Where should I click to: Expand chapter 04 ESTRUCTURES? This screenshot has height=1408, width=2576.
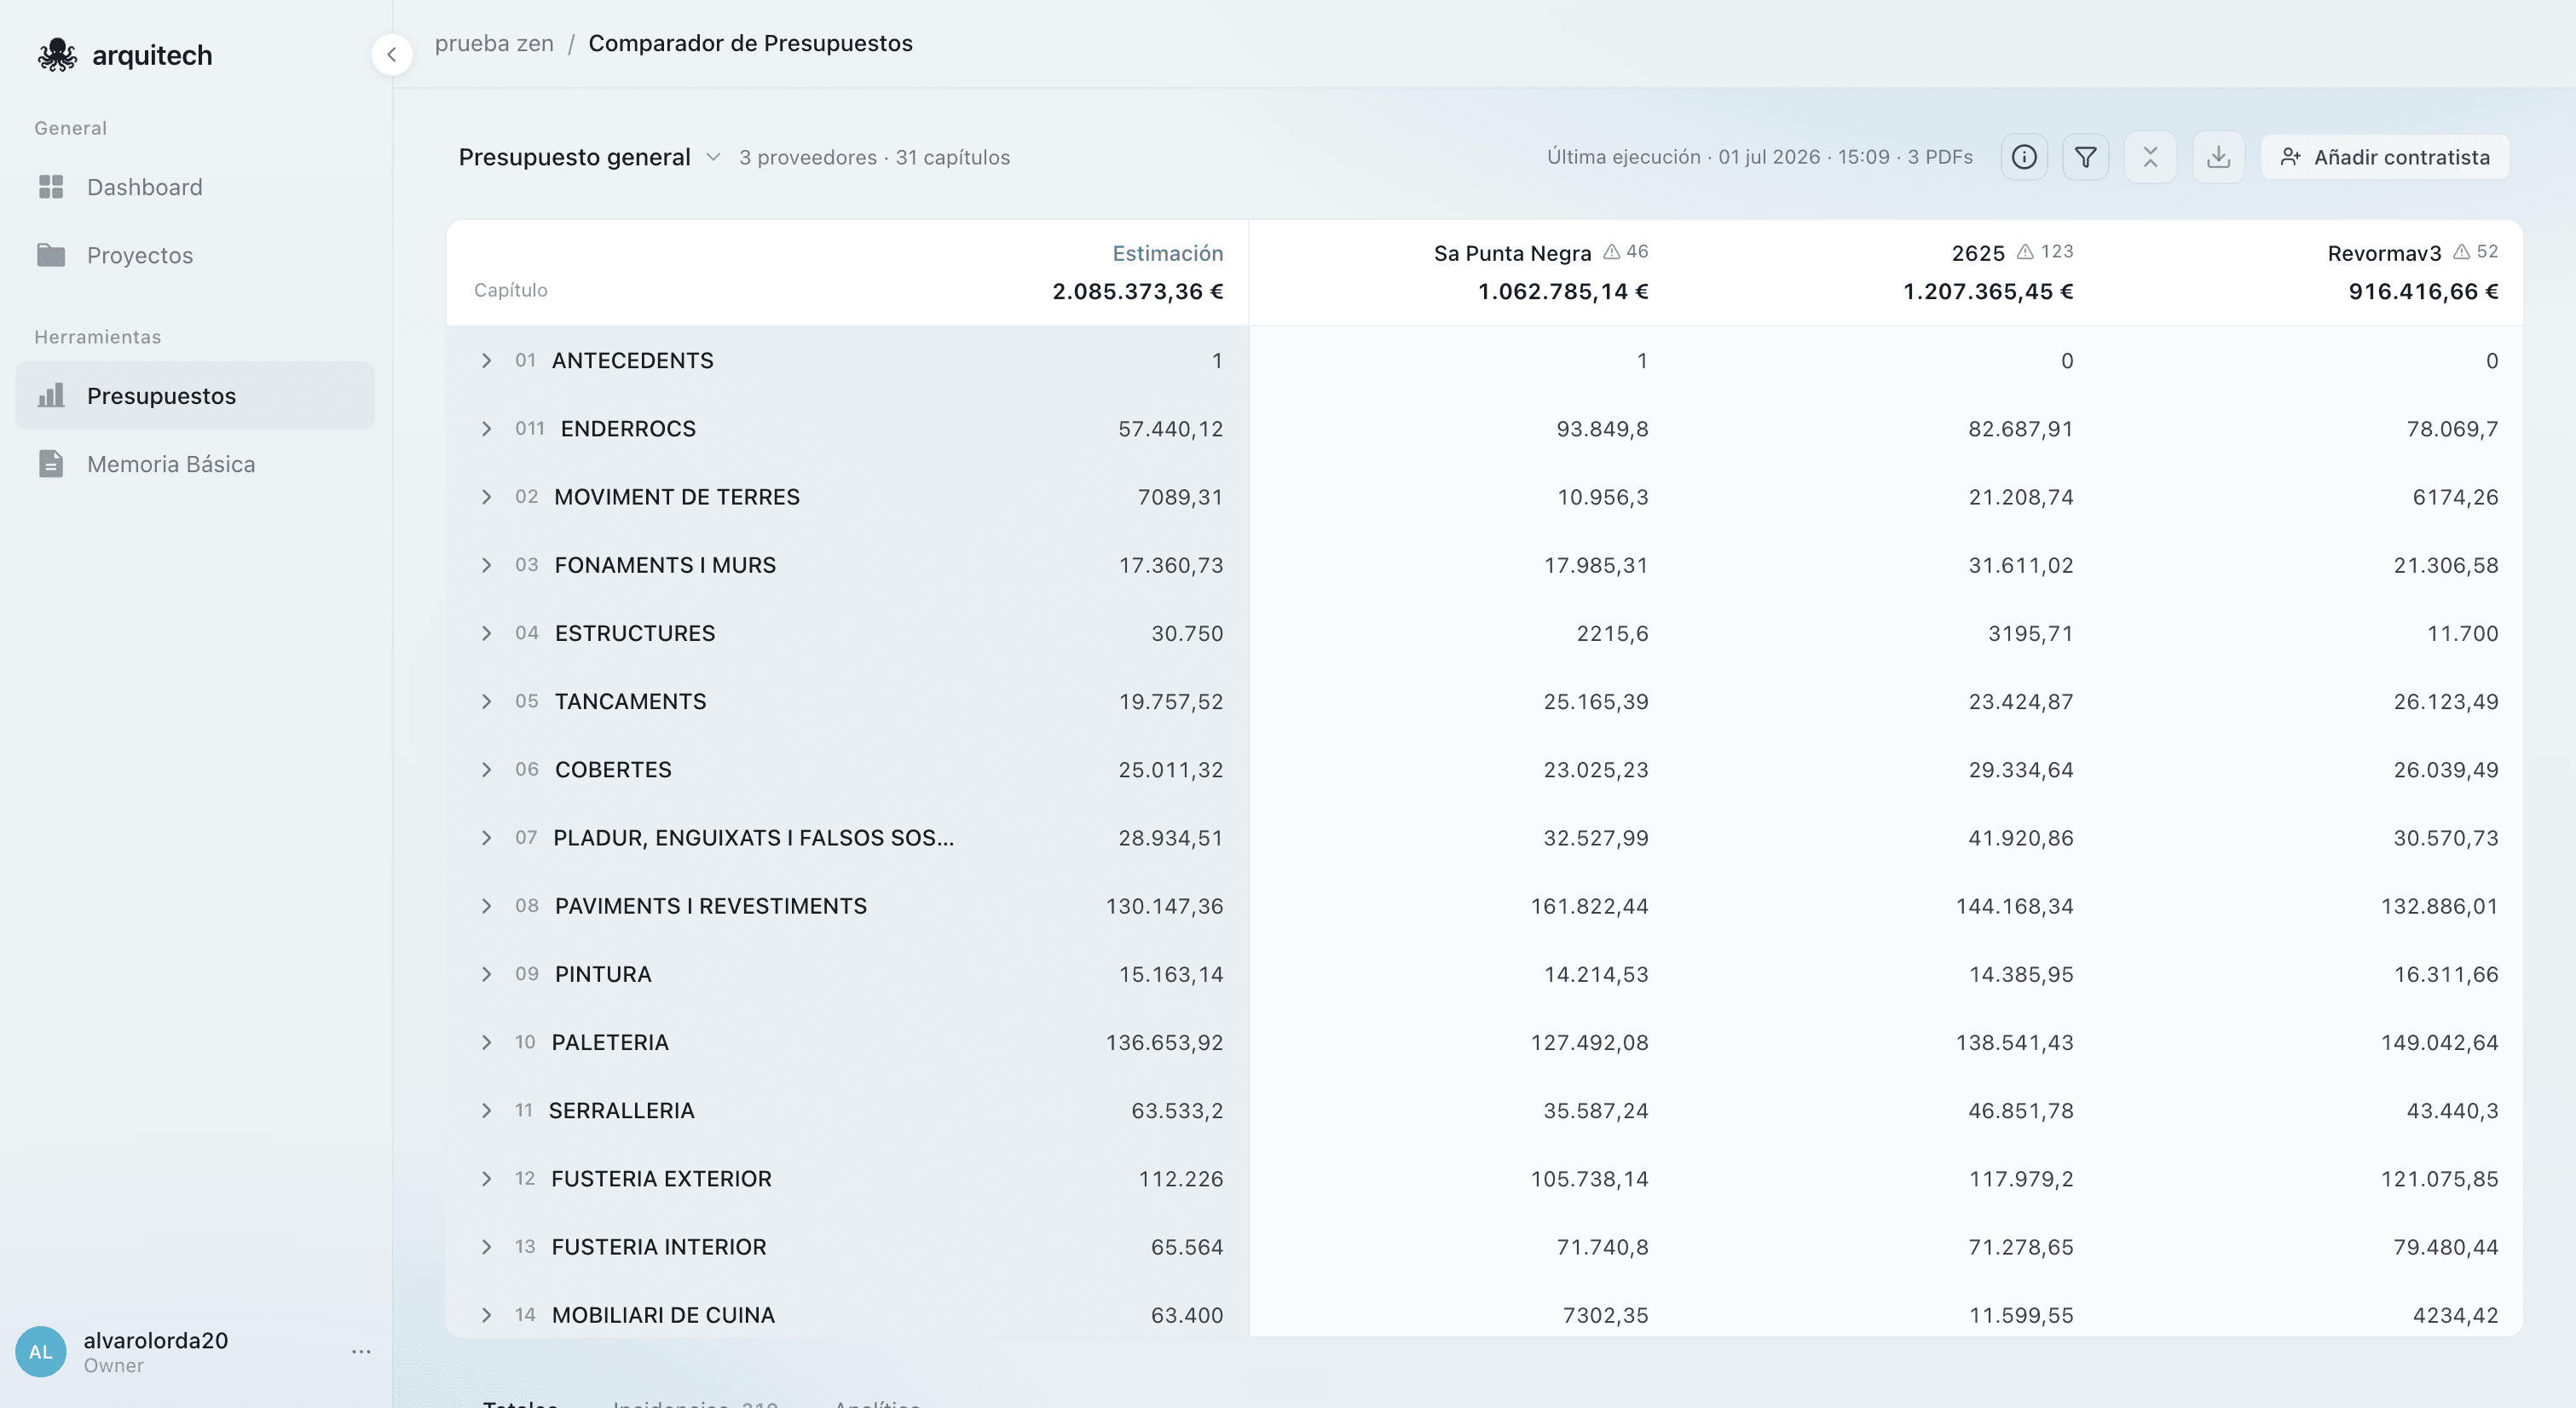pyautogui.click(x=486, y=633)
